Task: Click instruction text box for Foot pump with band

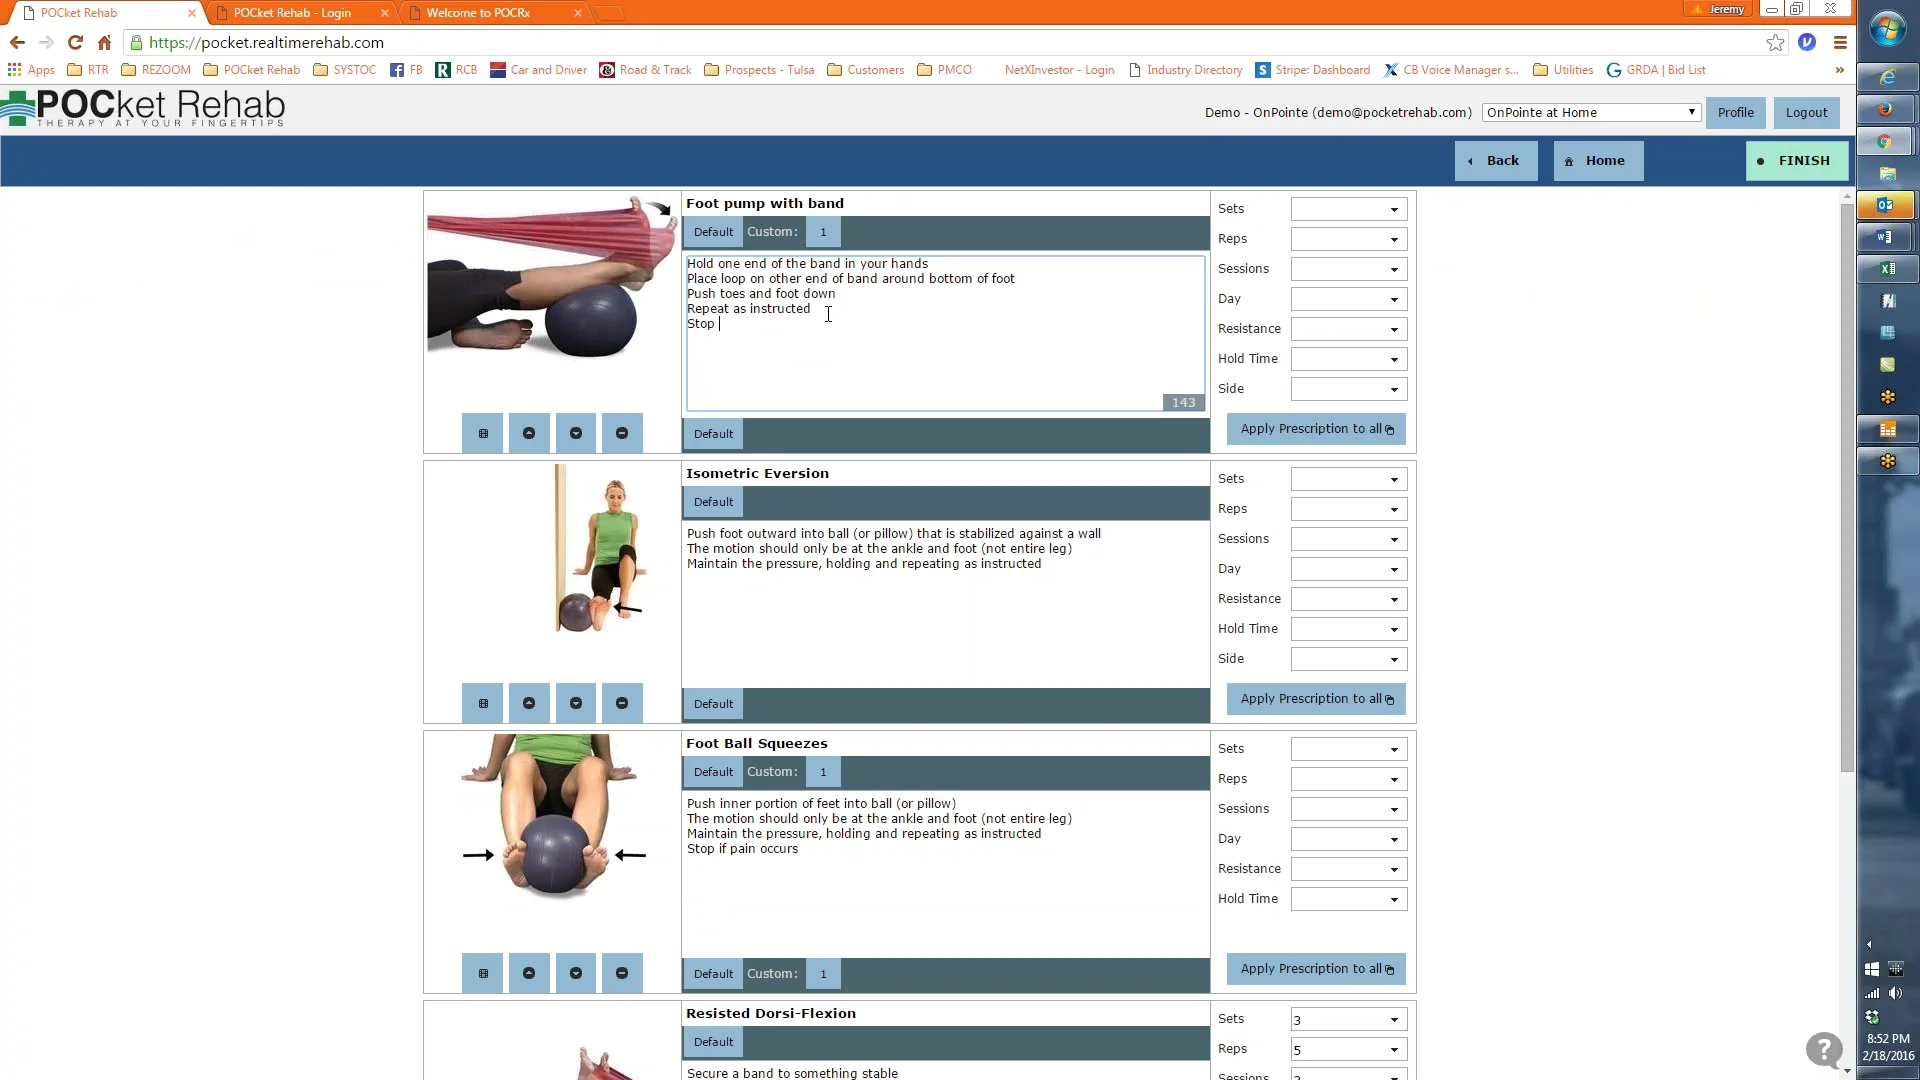Action: [x=945, y=332]
